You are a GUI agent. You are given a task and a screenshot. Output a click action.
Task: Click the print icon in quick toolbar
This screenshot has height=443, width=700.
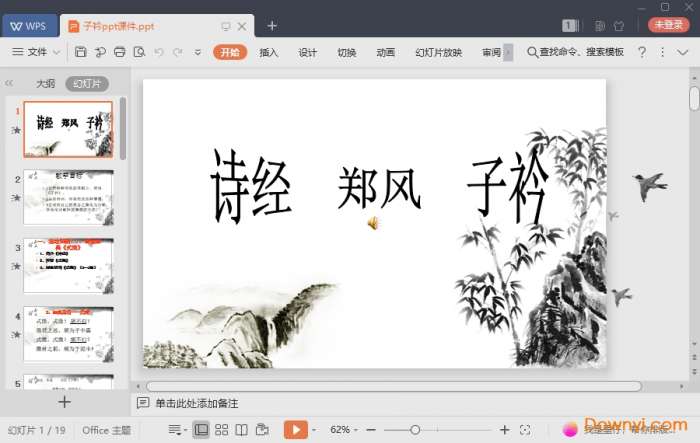[x=119, y=52]
